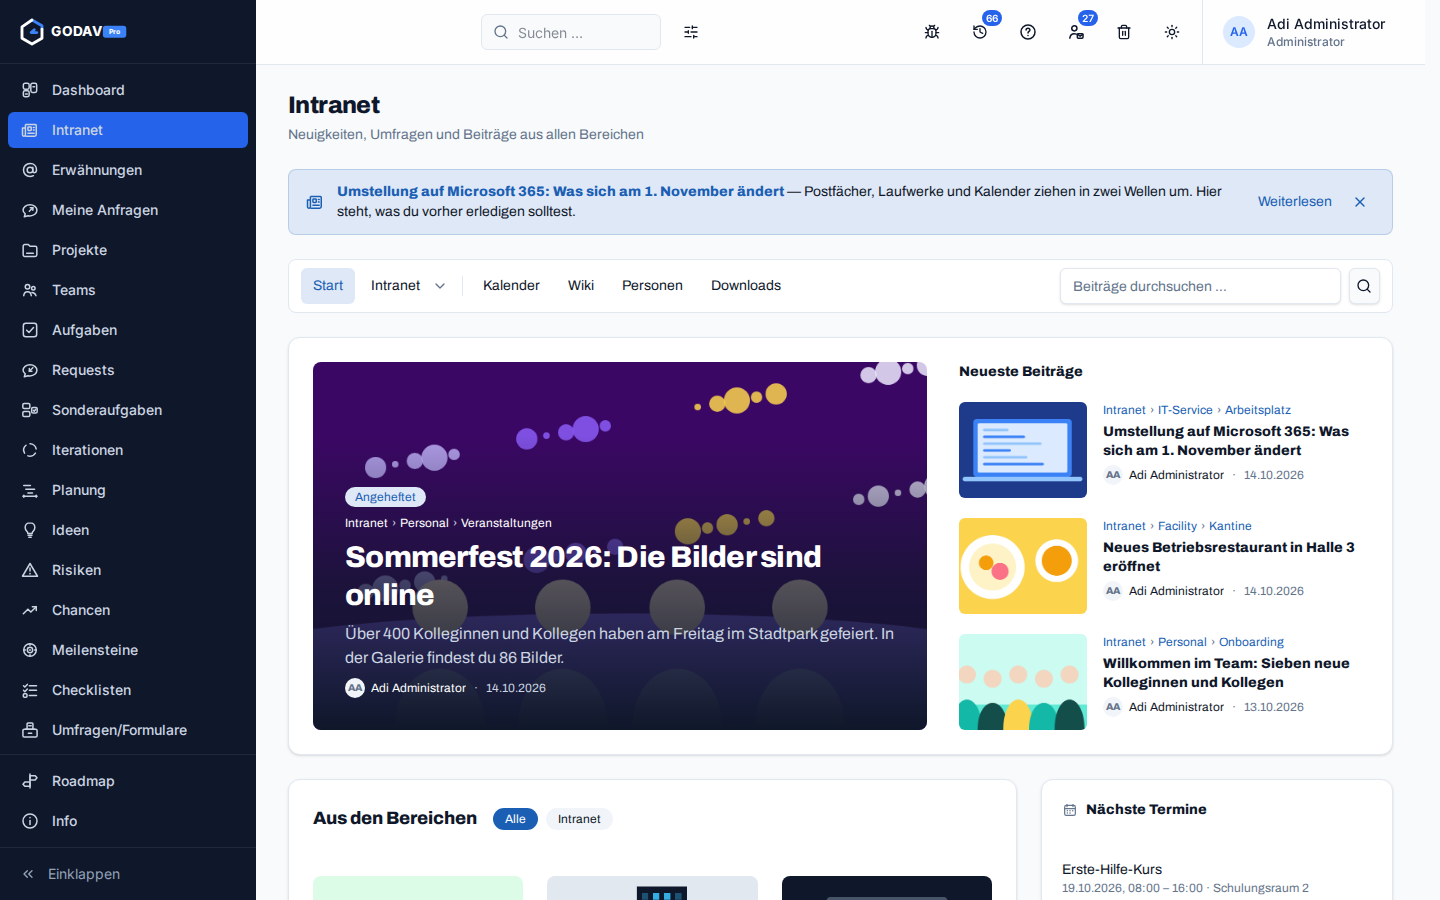Screen dimensions: 1440x900
Task: Select the Intranet item in the sidebar
Action: pyautogui.click(x=128, y=130)
